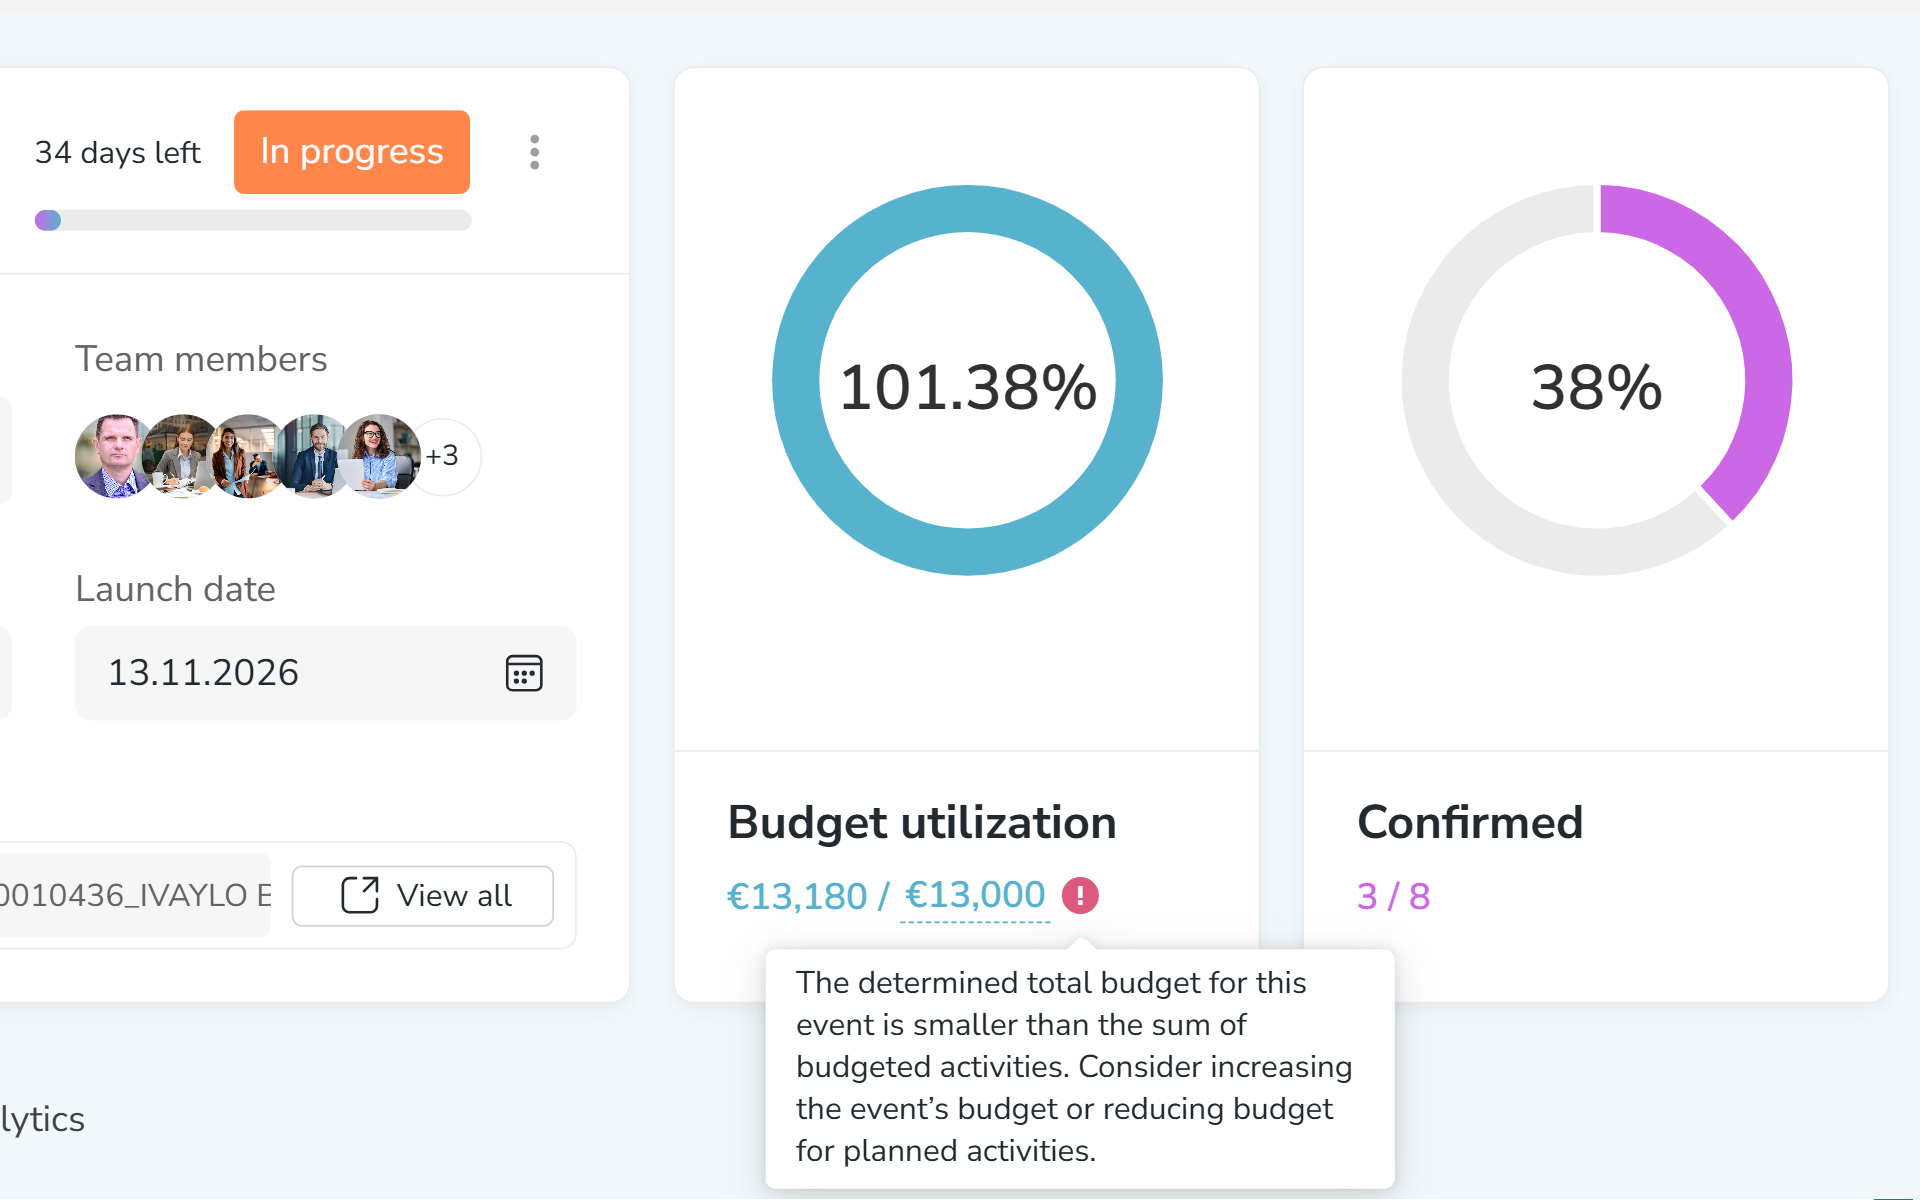
Task: Click the days-left progress bar
Action: 253,220
